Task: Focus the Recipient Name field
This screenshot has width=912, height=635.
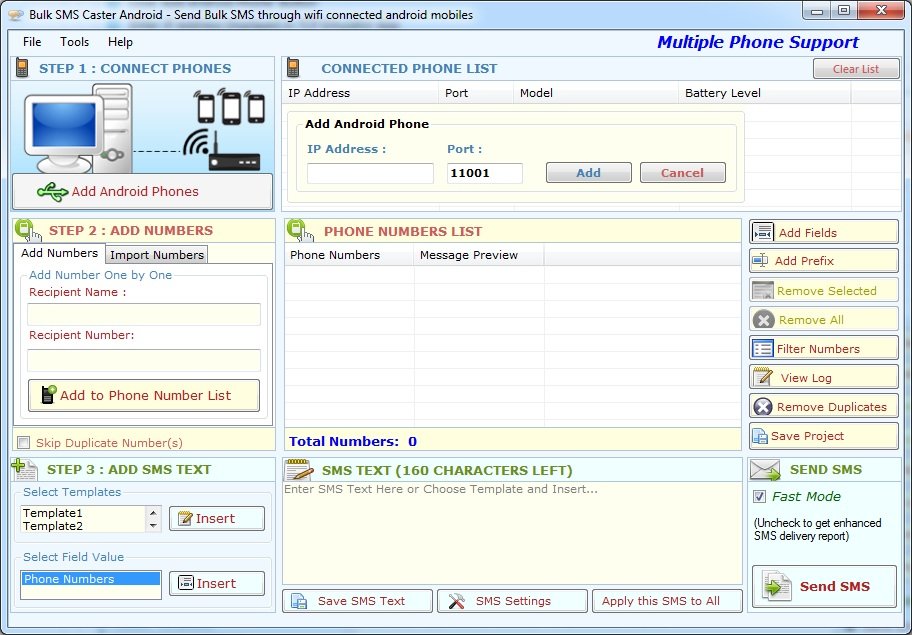Action: tap(144, 314)
